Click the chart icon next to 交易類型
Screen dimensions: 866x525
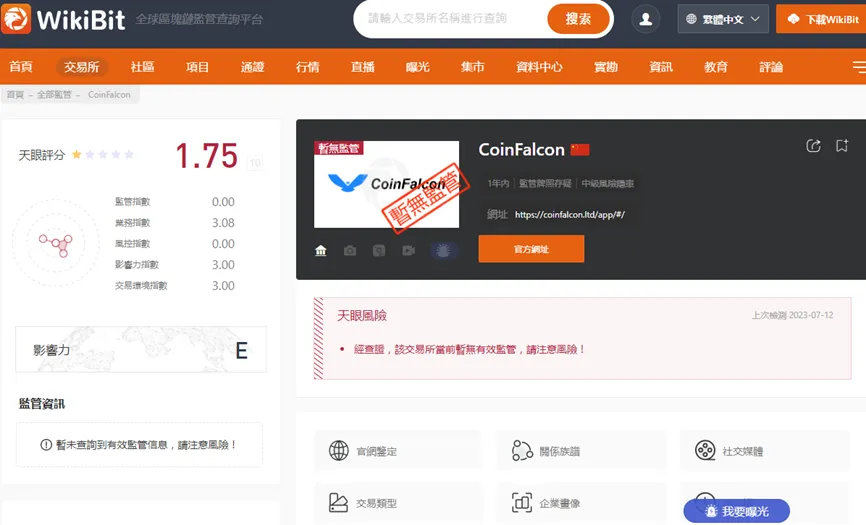click(339, 502)
